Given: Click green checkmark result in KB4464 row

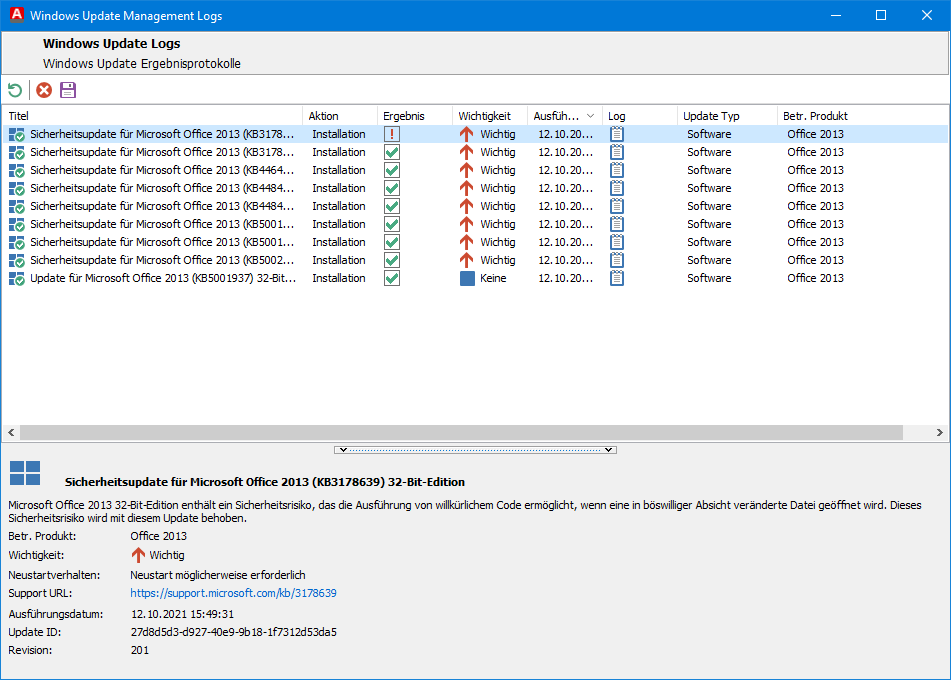Looking at the screenshot, I should tap(392, 170).
